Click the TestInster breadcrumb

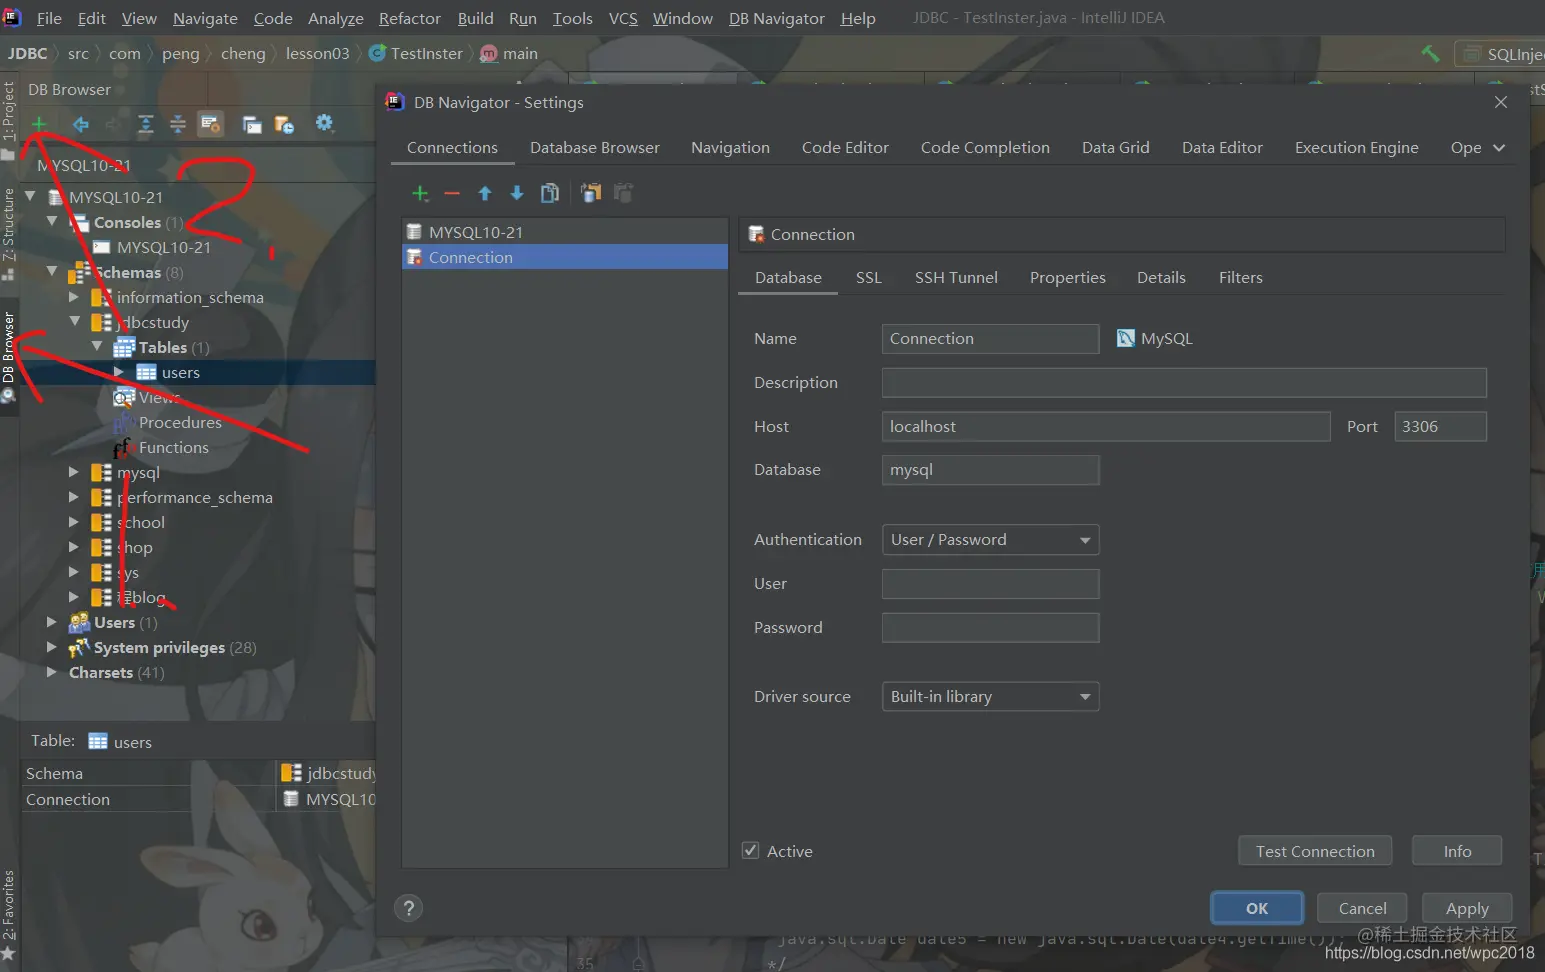[416, 54]
